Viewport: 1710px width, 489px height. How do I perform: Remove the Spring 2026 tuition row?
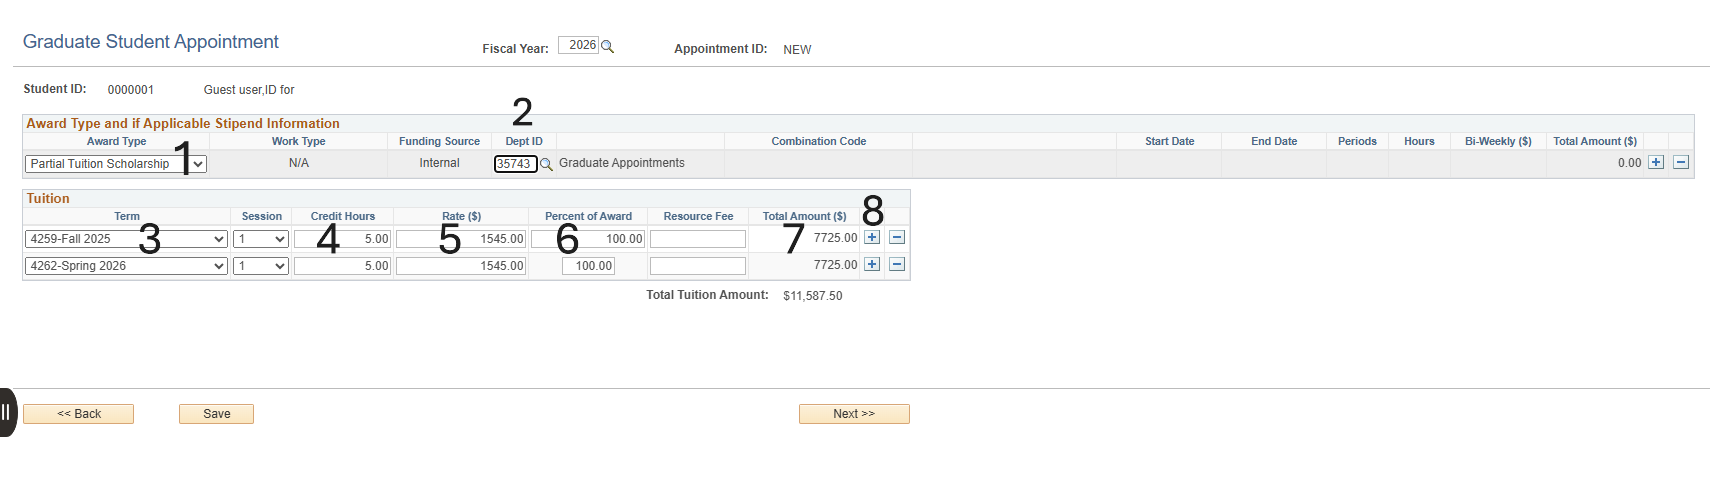(x=897, y=264)
